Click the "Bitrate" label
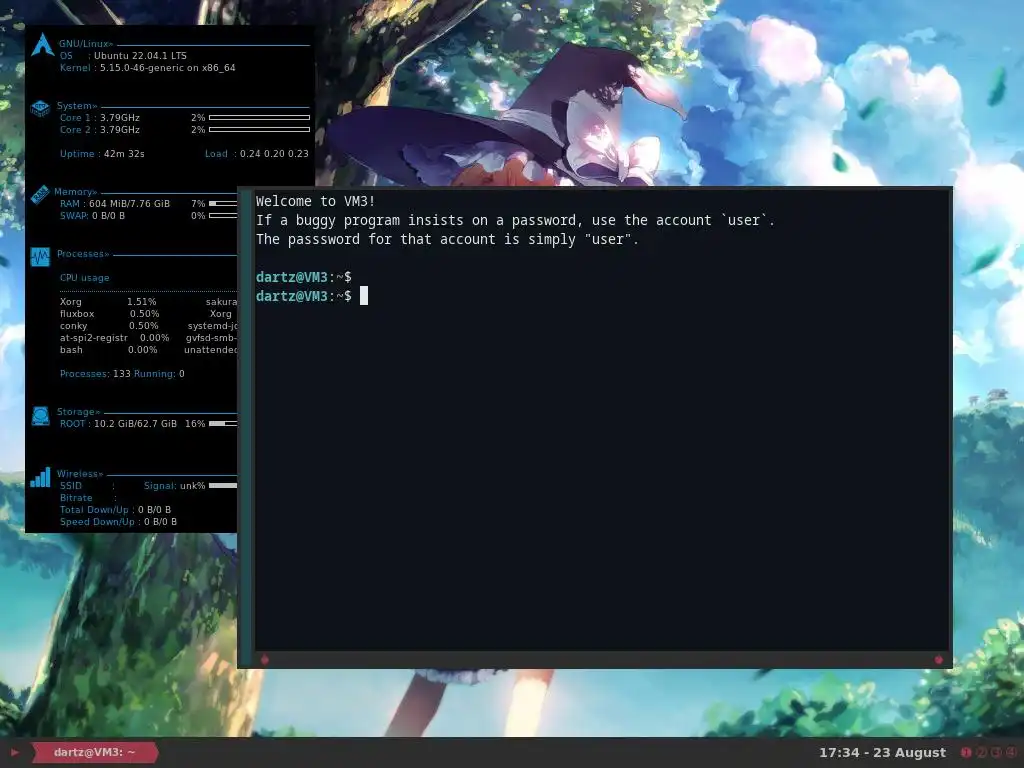The image size is (1024, 768). pos(76,498)
